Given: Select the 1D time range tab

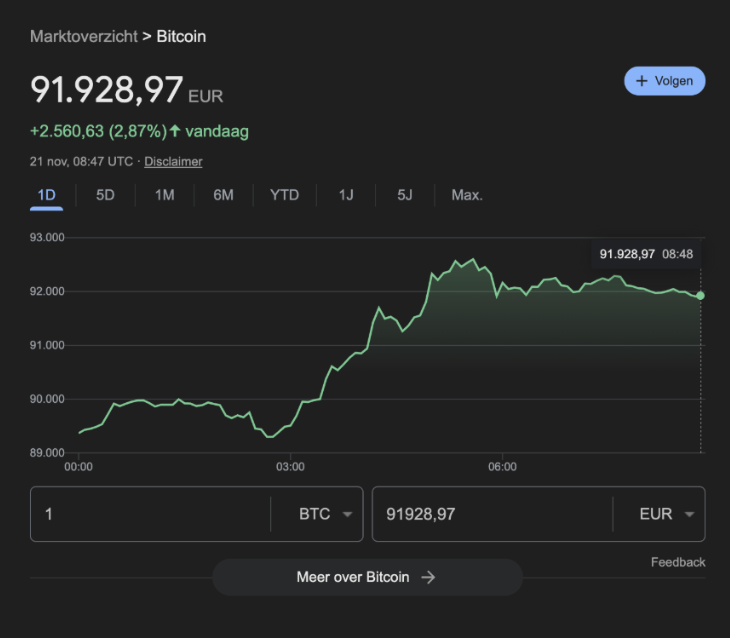Looking at the screenshot, I should 47,195.
